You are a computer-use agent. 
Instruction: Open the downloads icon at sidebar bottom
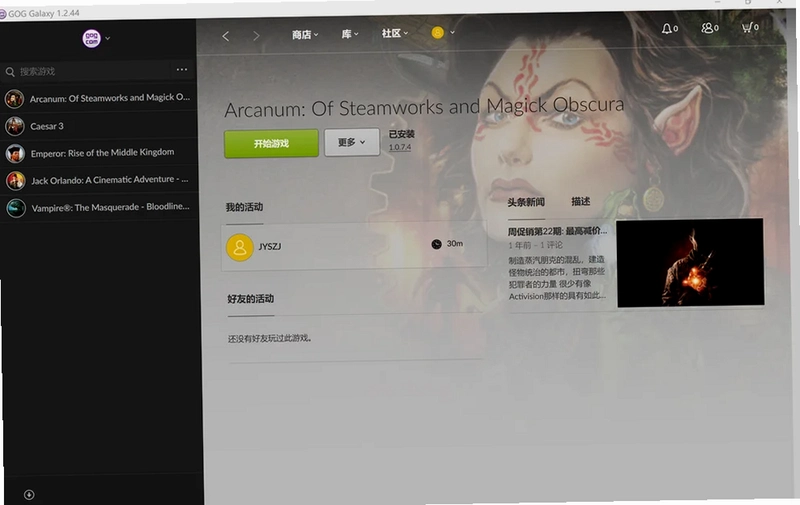point(29,495)
